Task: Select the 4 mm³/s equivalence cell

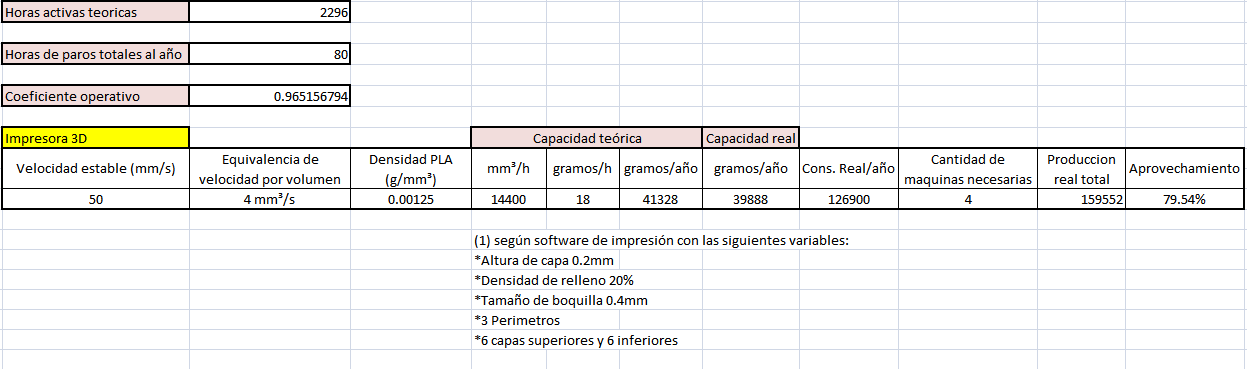Action: click(270, 199)
